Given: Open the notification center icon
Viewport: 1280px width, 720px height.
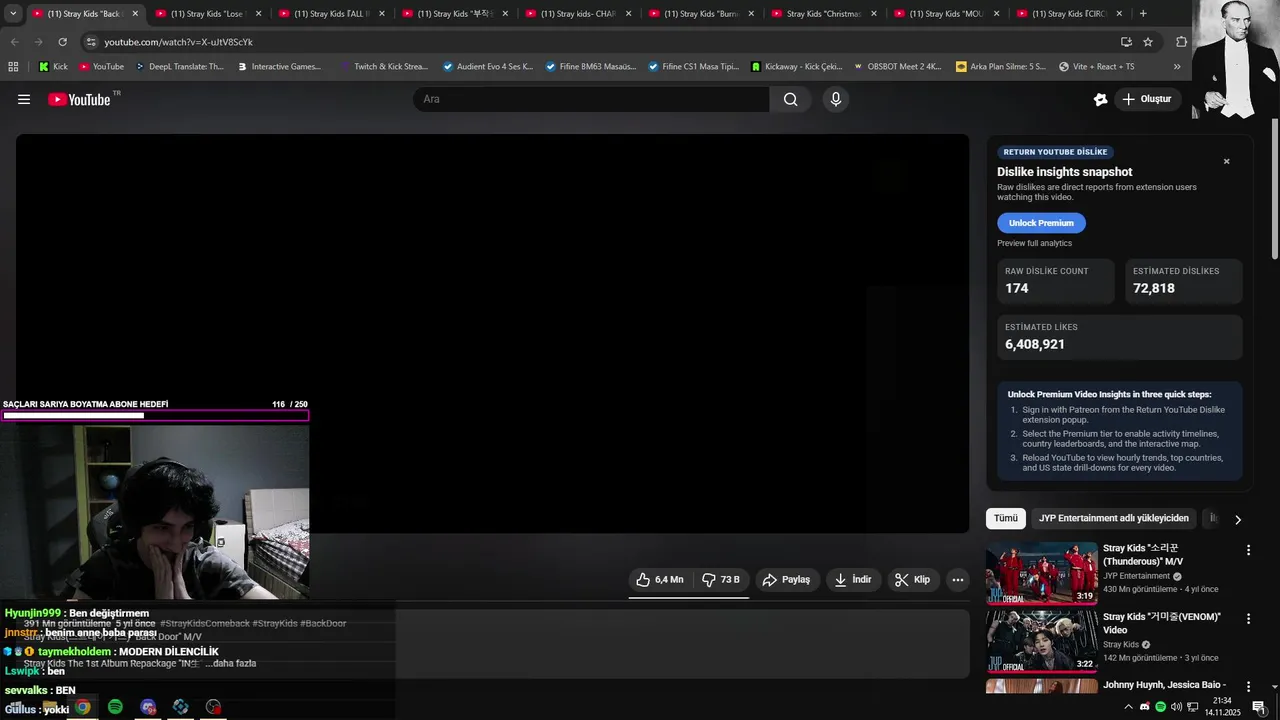Looking at the screenshot, I should pyautogui.click(x=1259, y=707).
